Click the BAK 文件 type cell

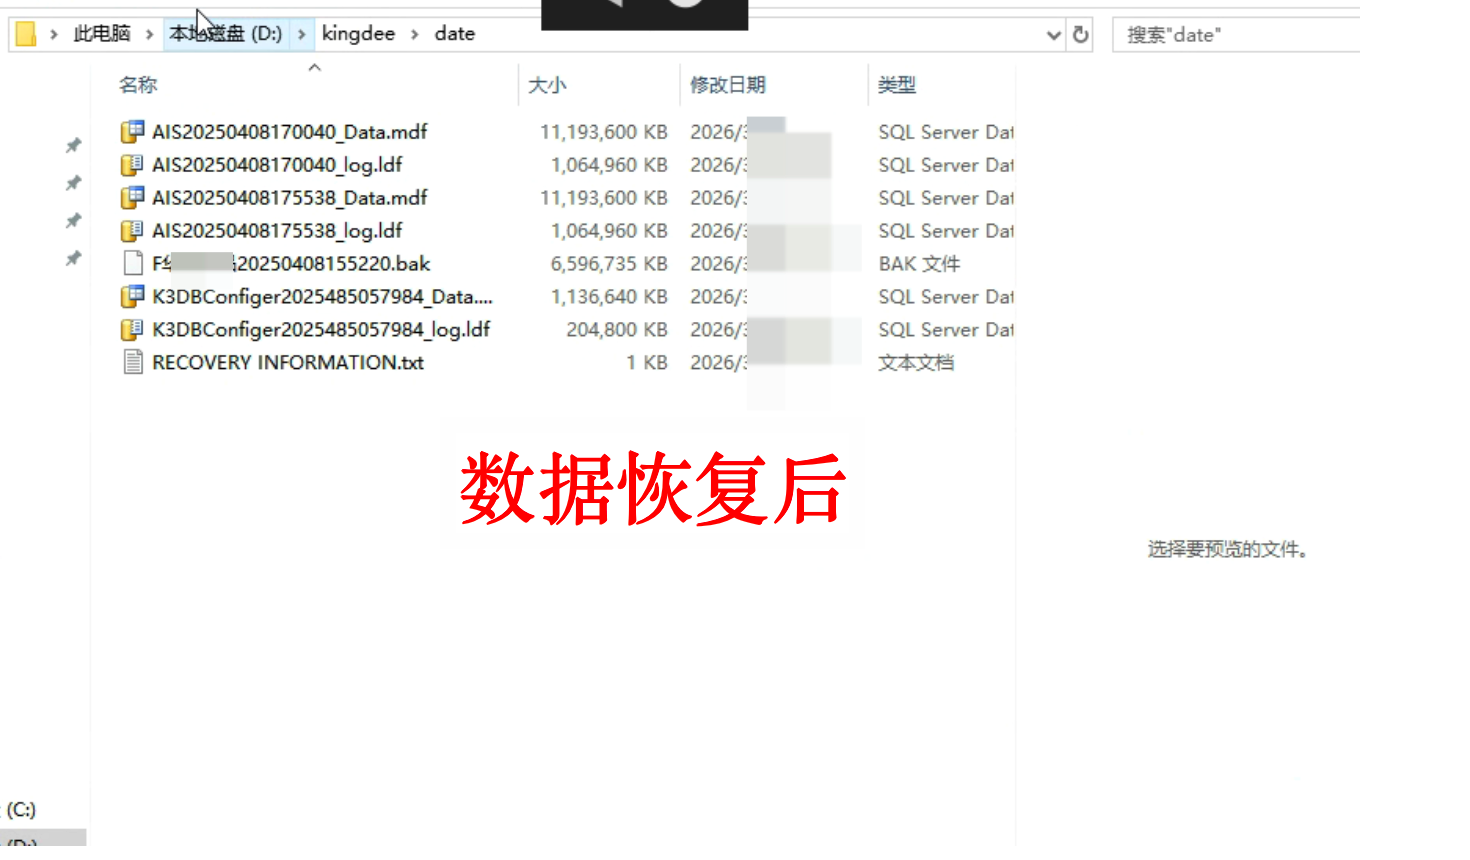coord(919,264)
